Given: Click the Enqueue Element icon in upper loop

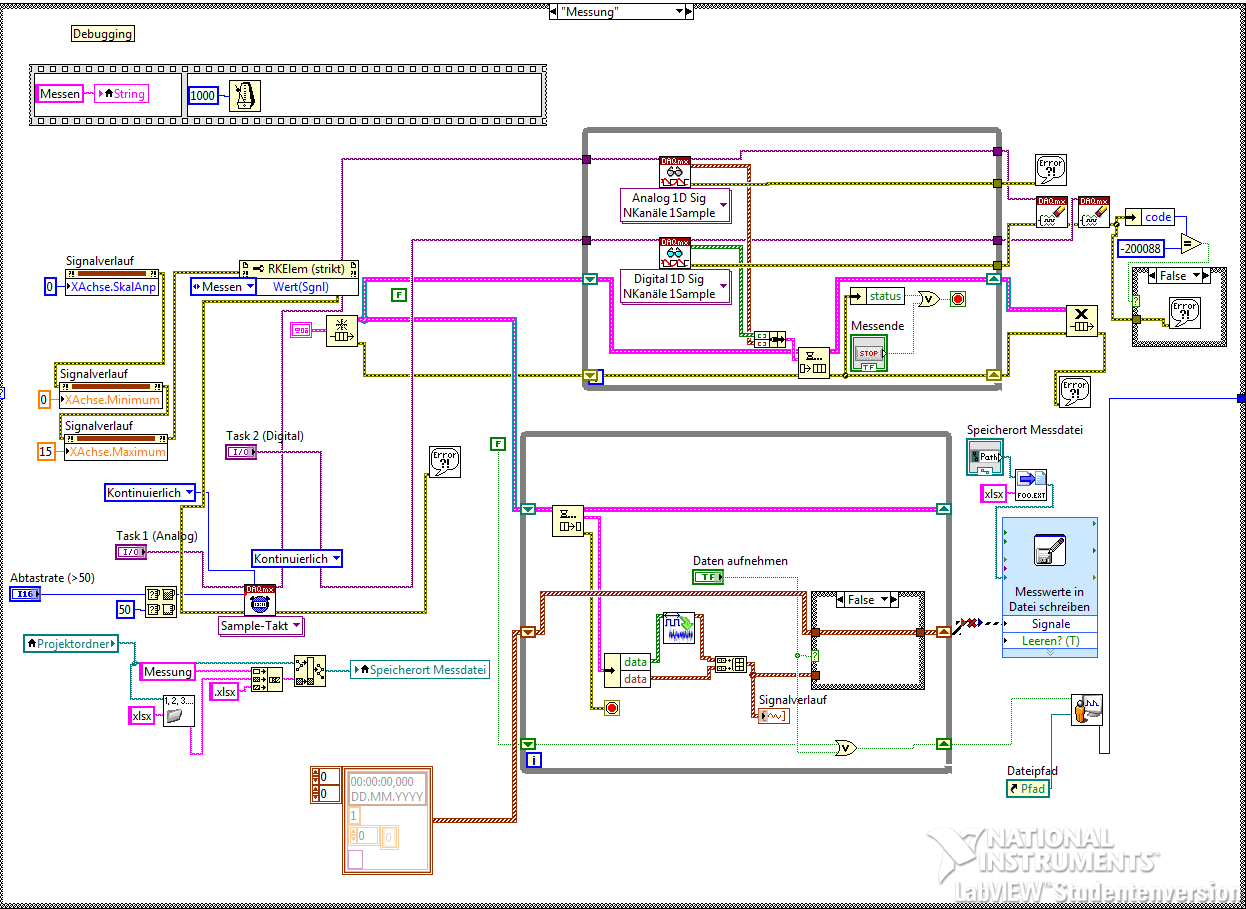Looking at the screenshot, I should point(814,362).
